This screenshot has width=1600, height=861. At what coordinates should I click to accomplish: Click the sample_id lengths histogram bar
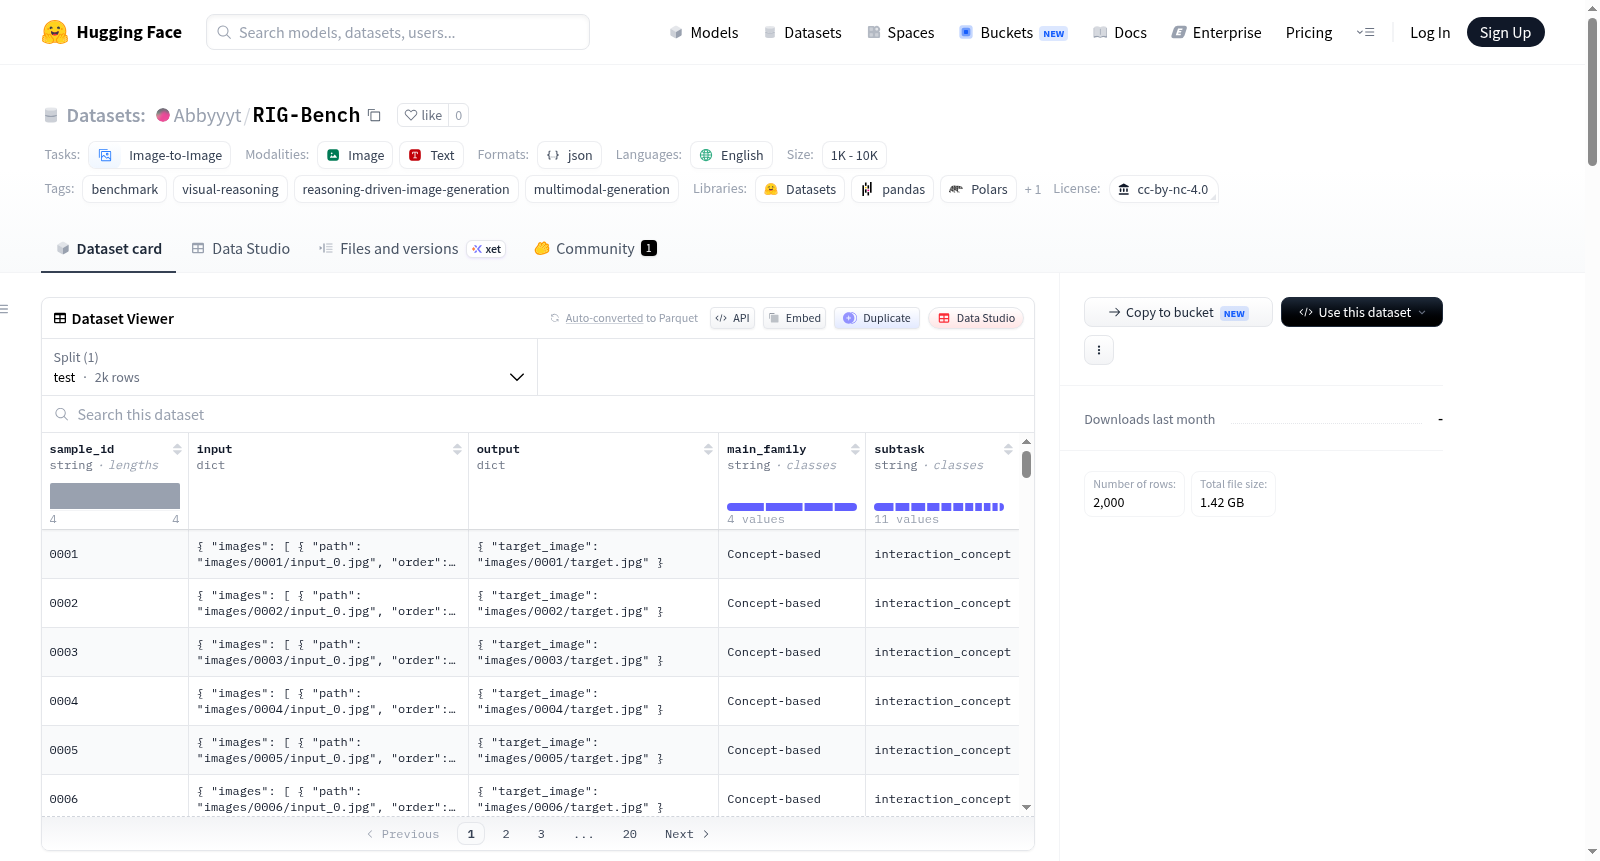[115, 496]
